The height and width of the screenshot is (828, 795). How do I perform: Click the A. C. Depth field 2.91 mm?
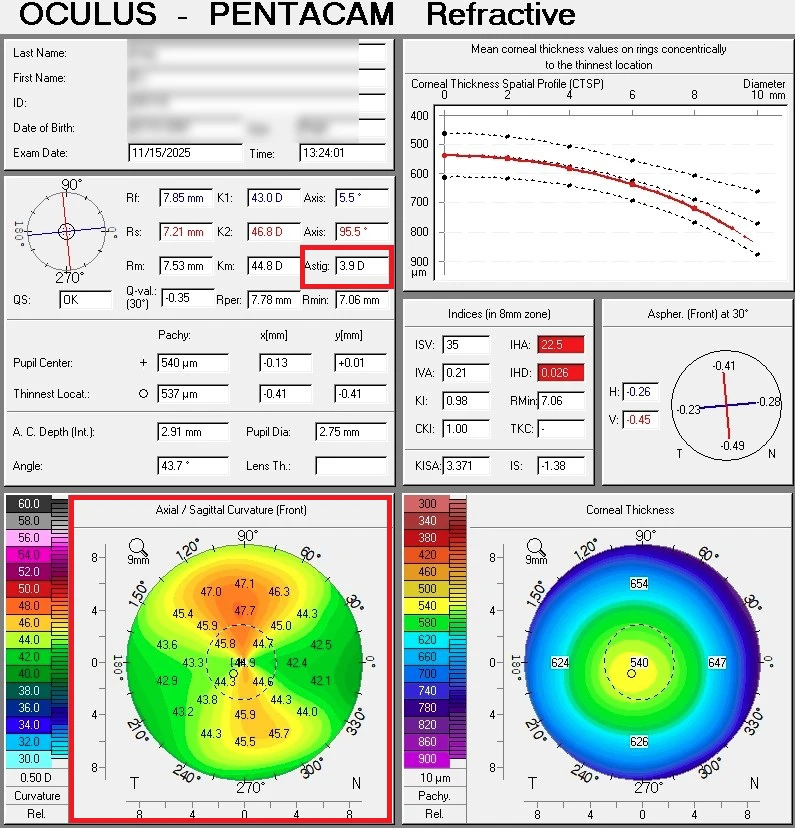click(x=193, y=432)
